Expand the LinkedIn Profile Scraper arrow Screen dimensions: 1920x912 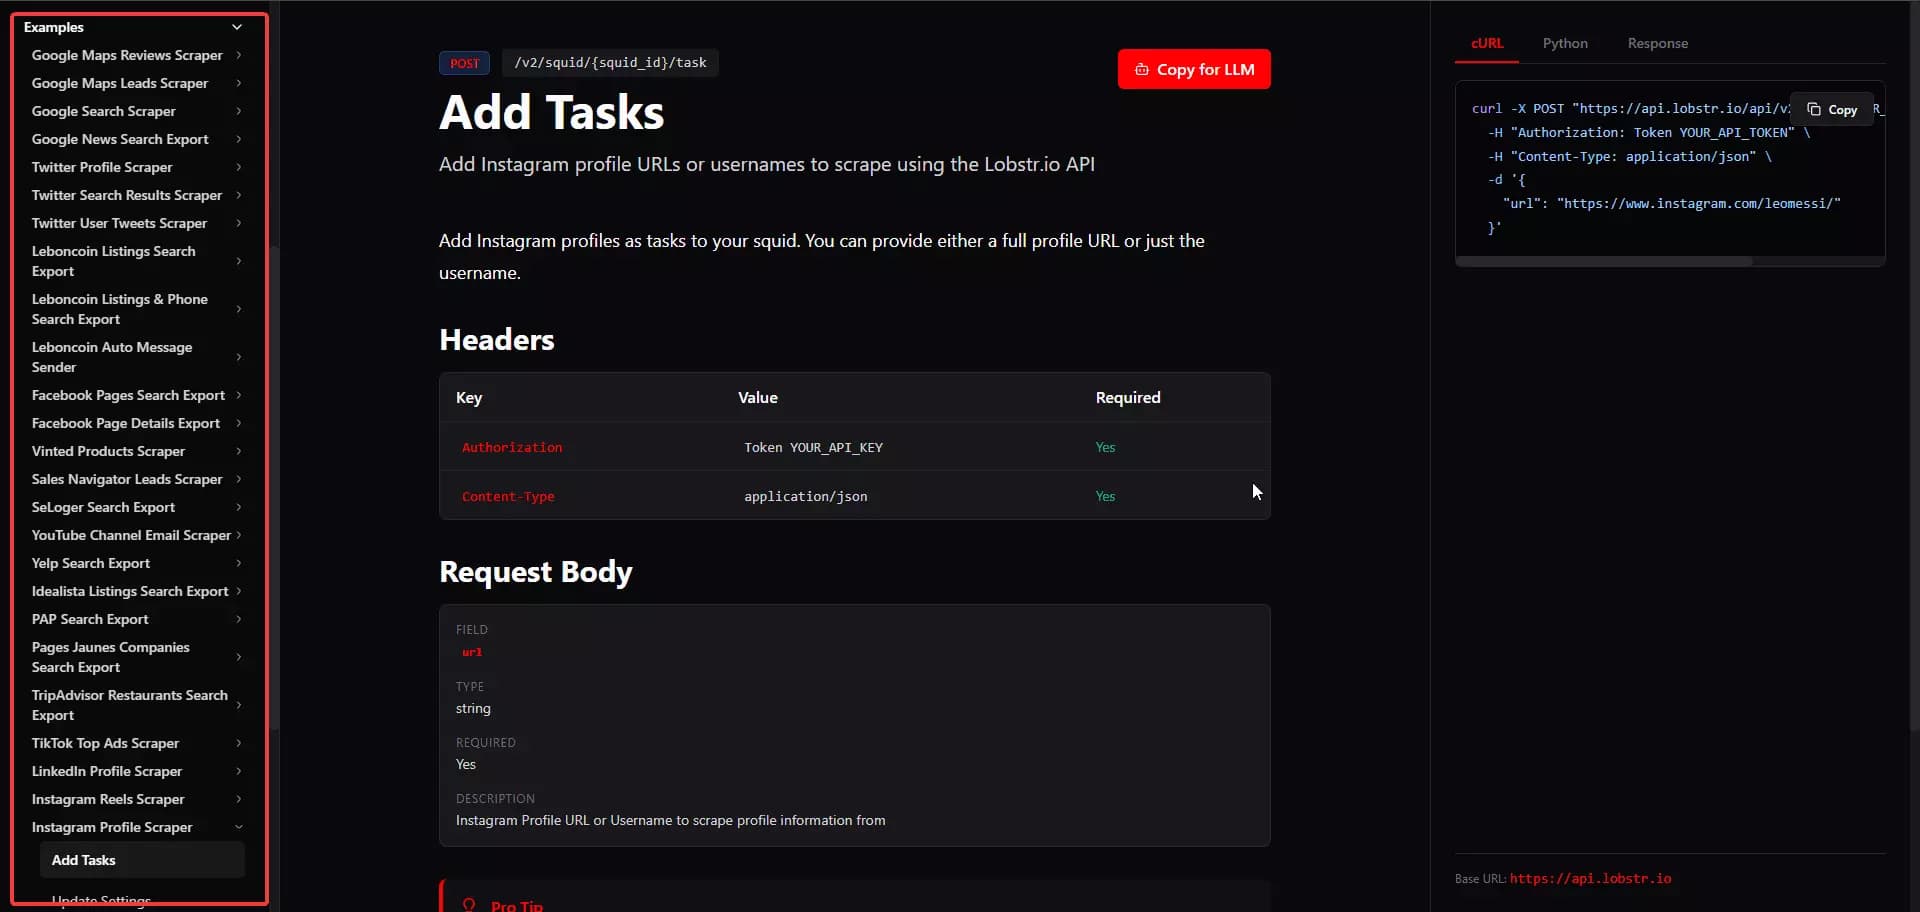238,771
